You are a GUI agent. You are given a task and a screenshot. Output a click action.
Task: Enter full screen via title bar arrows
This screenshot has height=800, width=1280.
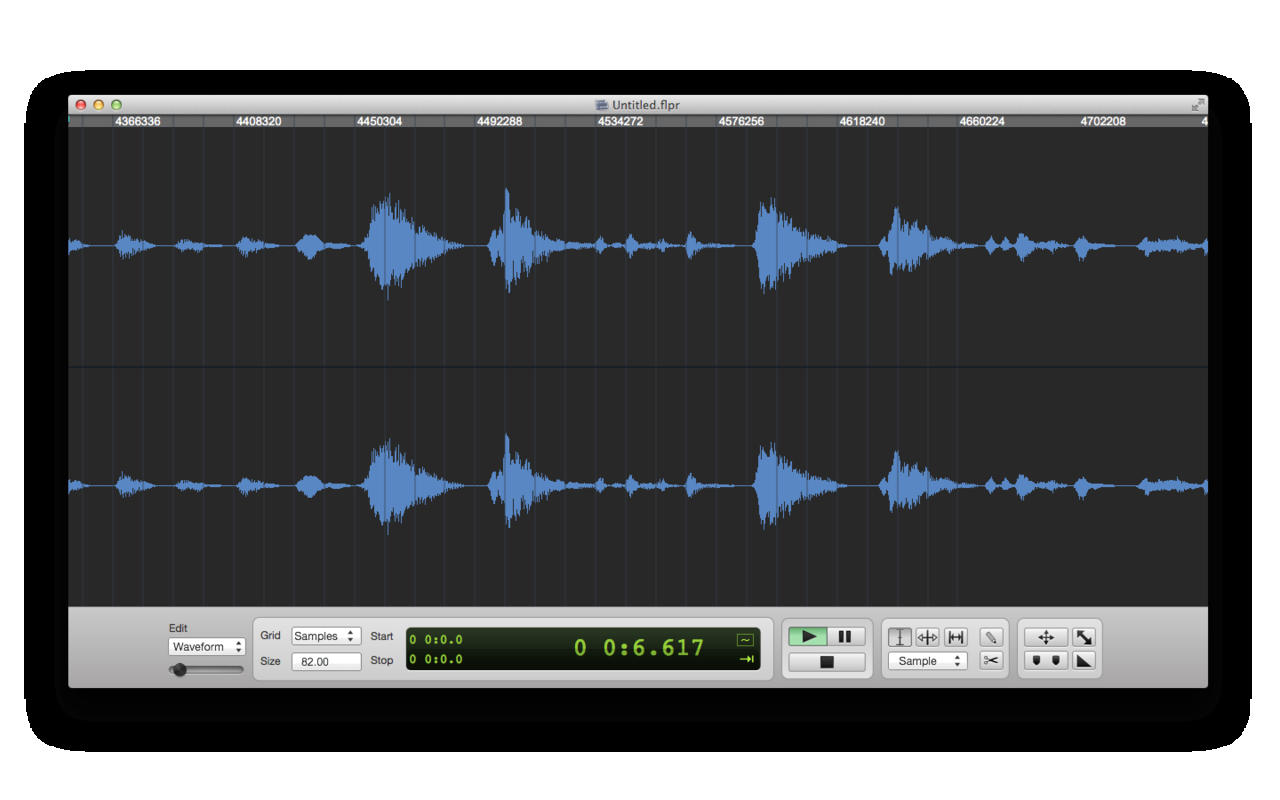tap(1197, 105)
